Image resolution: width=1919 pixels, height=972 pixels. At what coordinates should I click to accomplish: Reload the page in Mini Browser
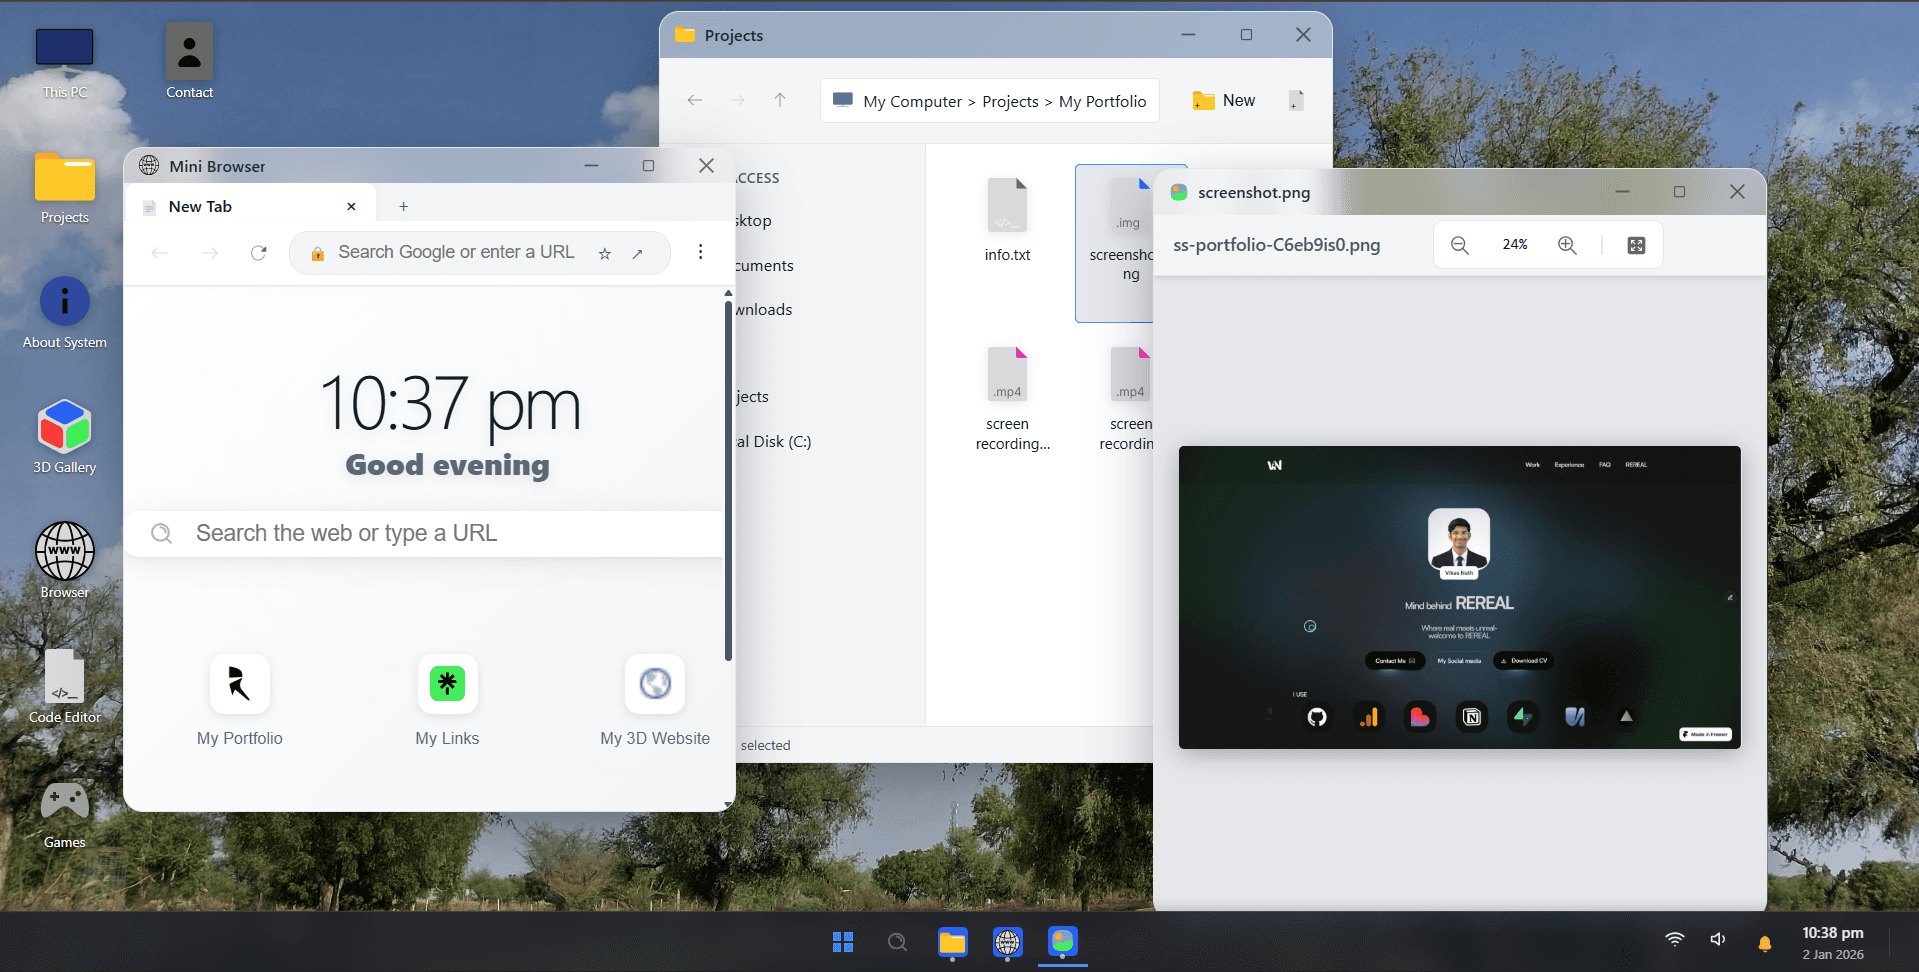(259, 252)
